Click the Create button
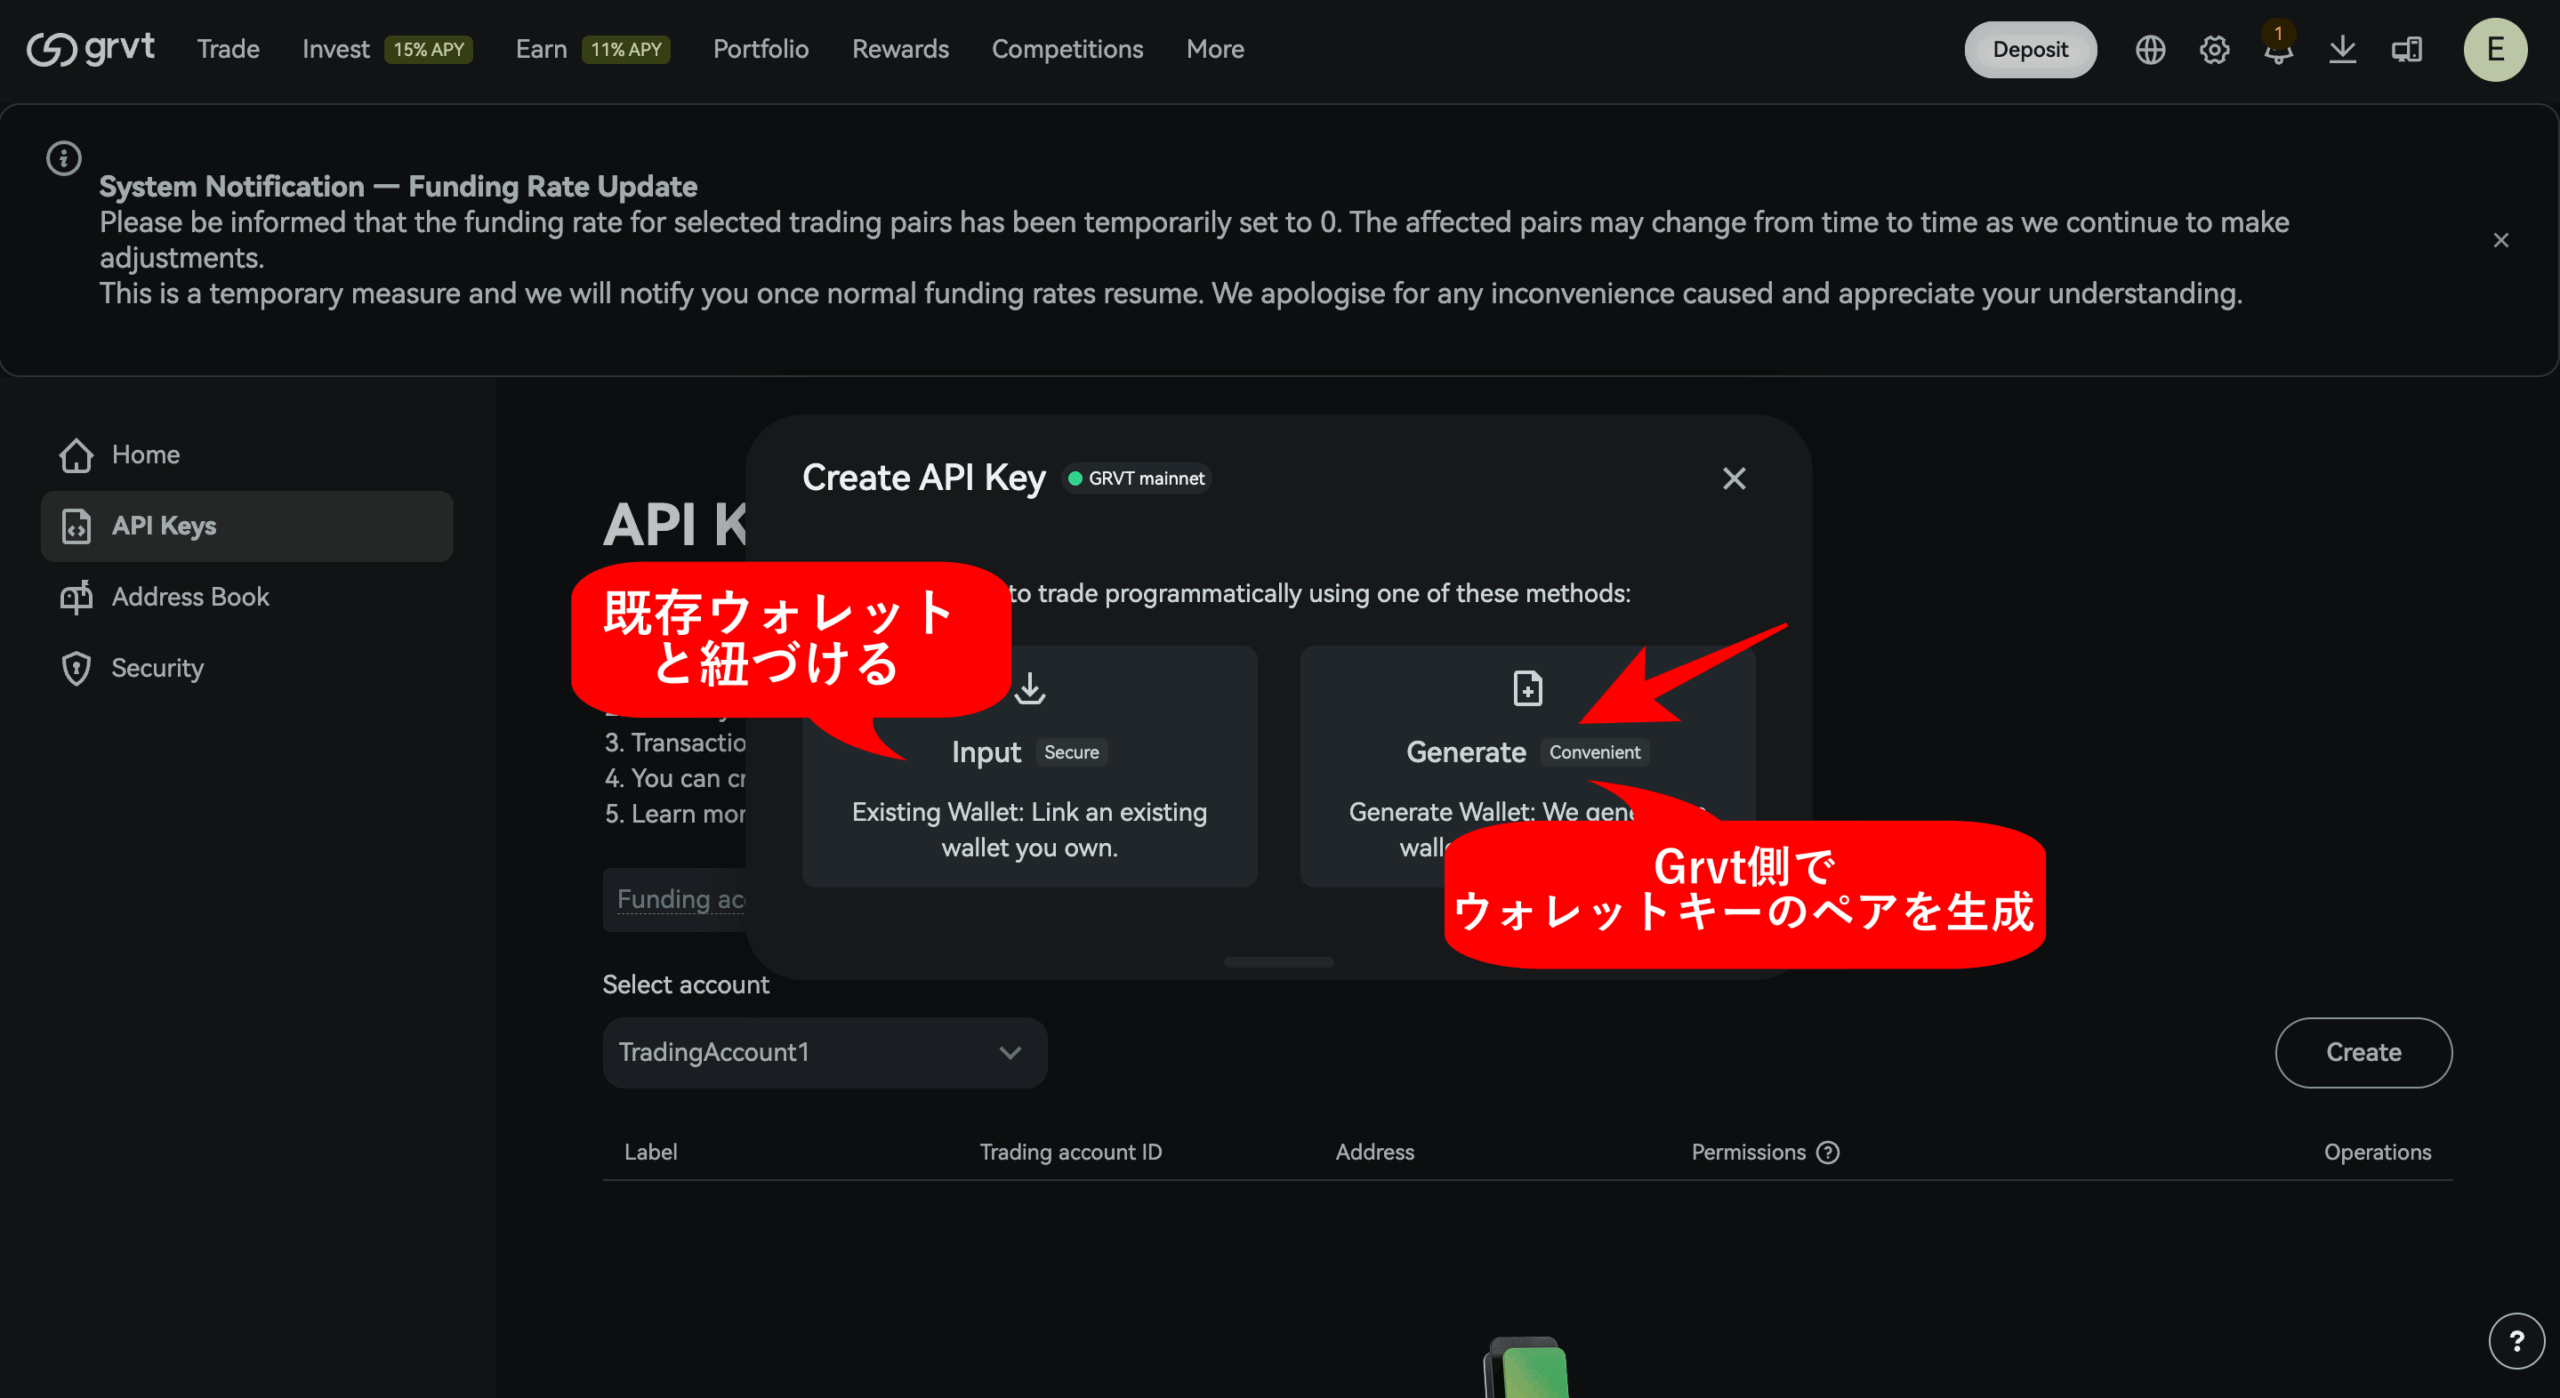 (x=2363, y=1052)
